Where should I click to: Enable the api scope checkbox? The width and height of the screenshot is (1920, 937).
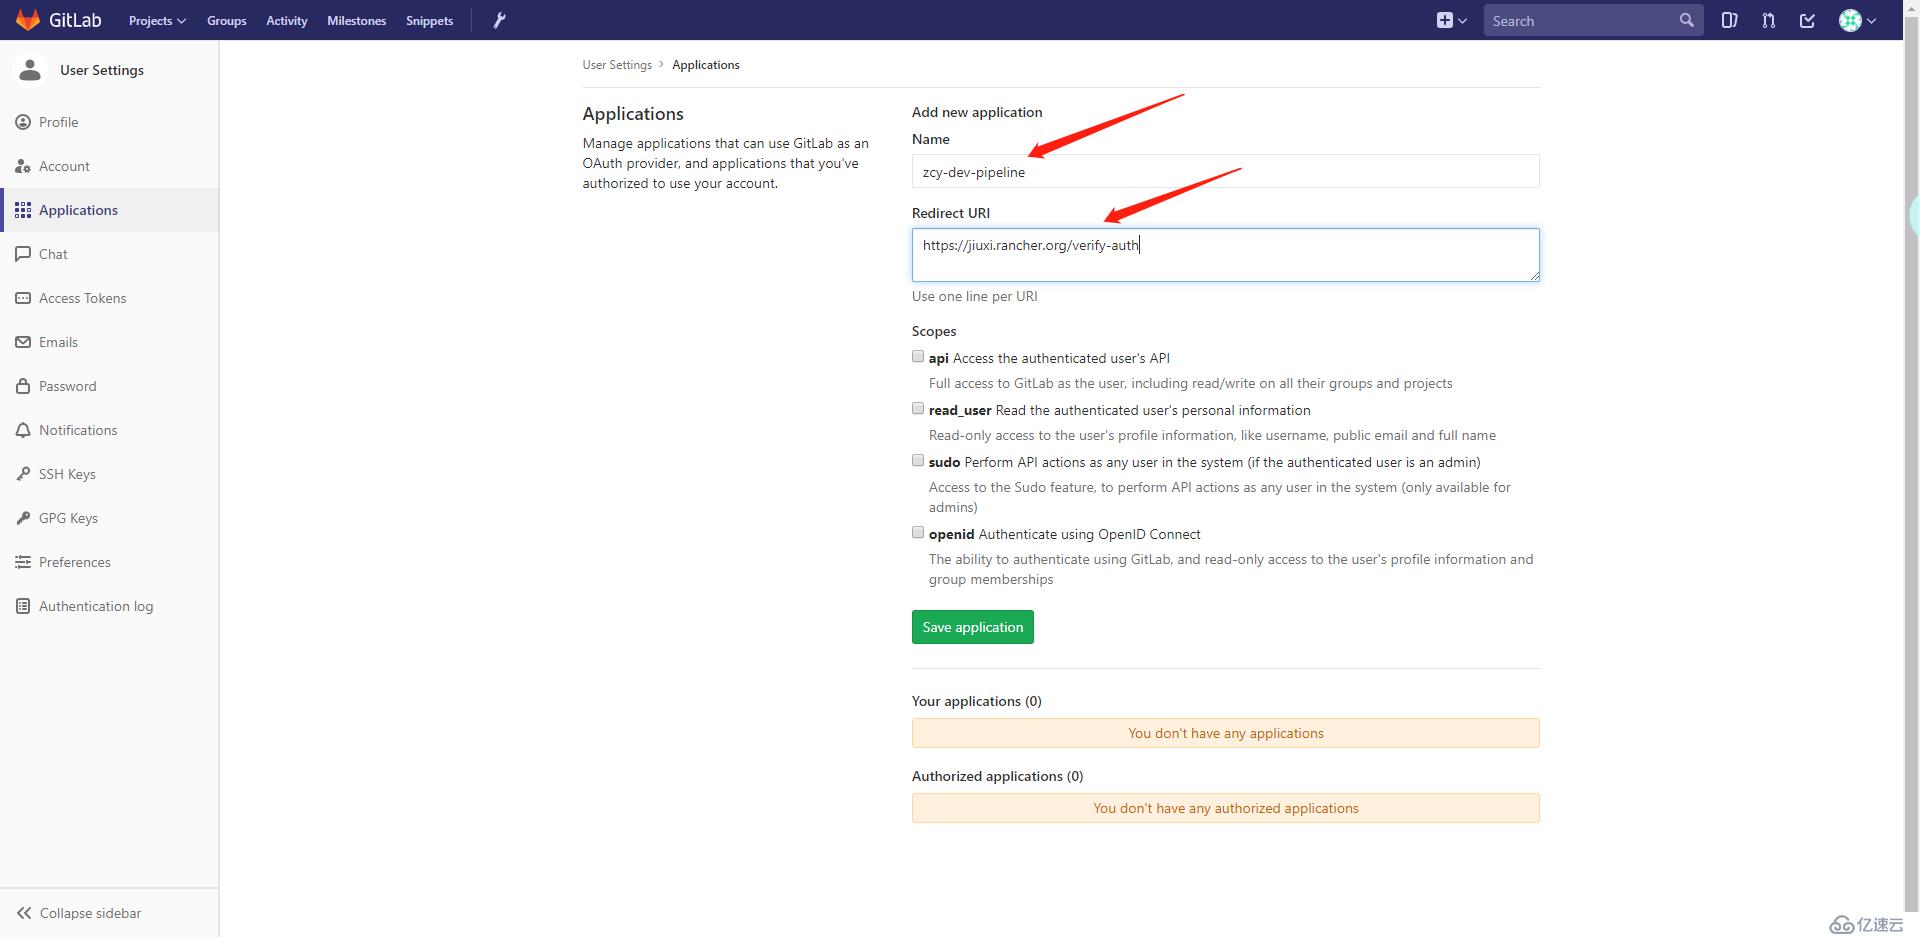918,356
